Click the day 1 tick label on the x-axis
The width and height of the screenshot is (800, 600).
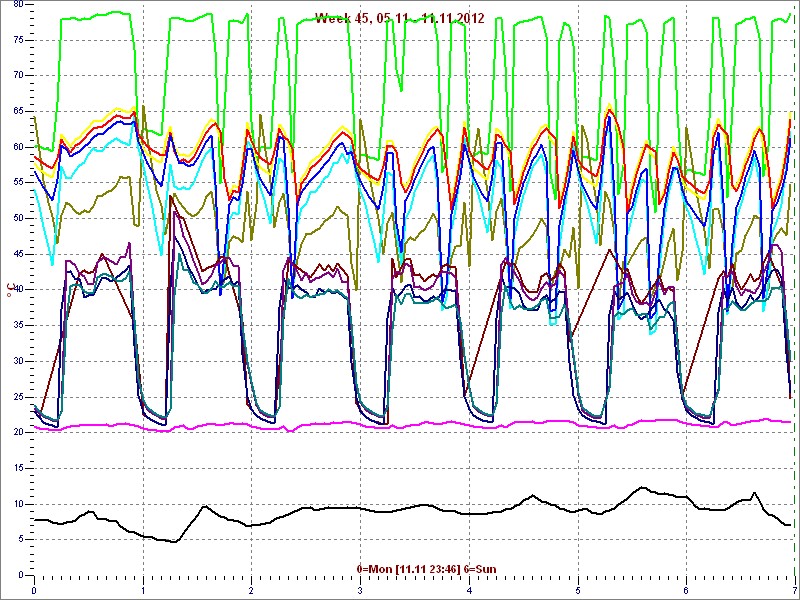[x=143, y=590]
